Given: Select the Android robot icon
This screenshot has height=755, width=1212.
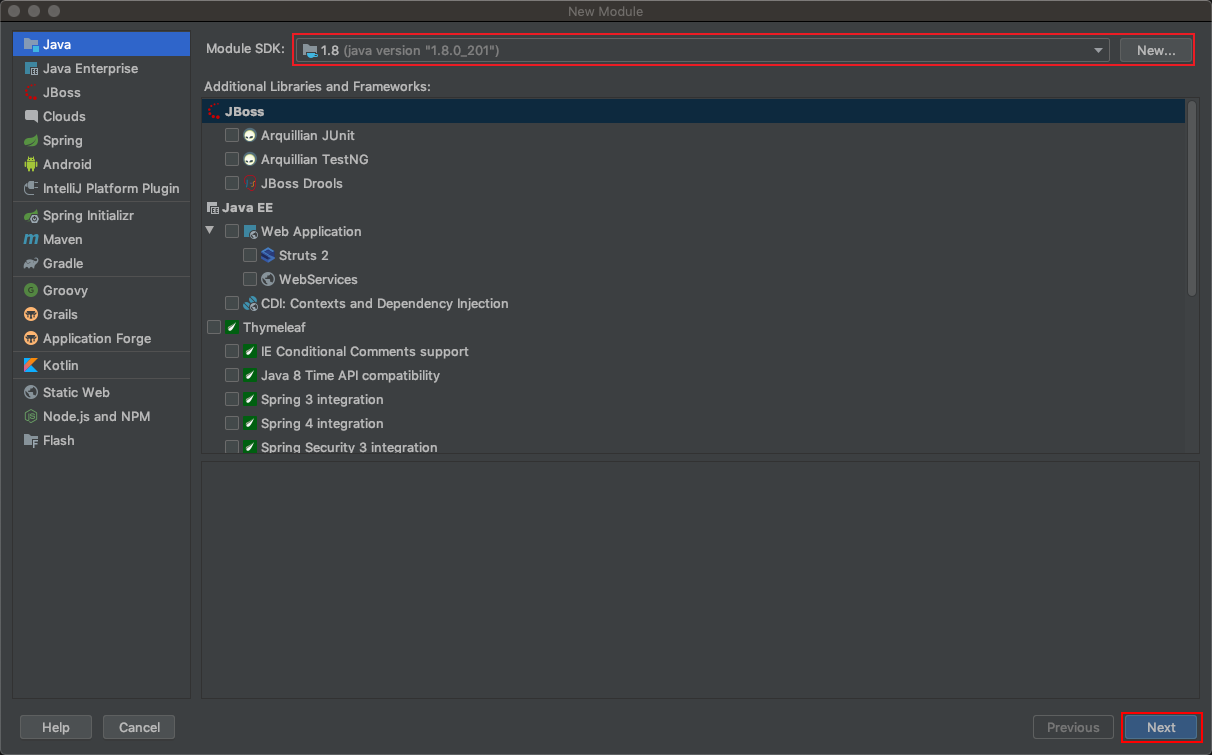Looking at the screenshot, I should (31, 164).
